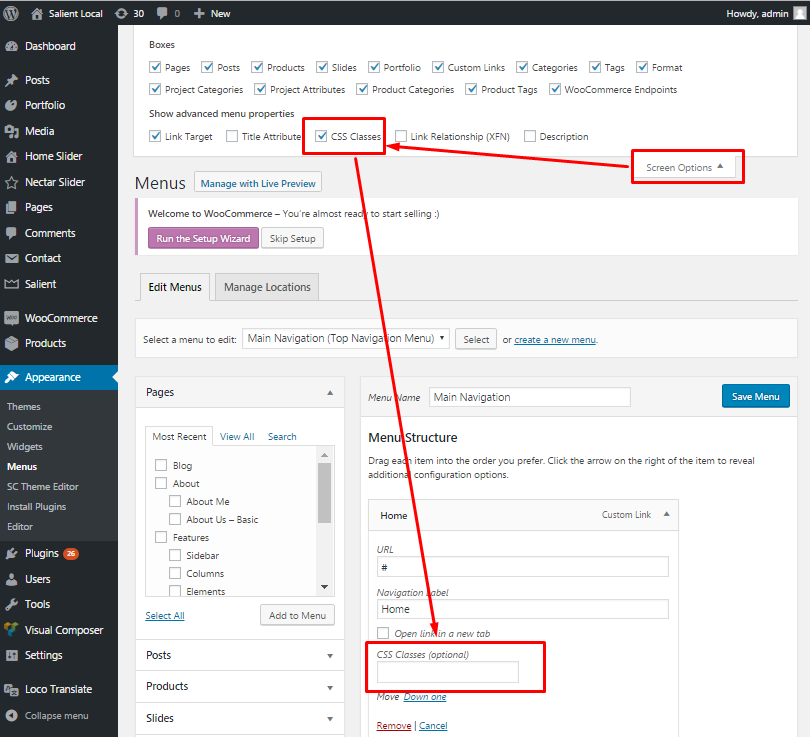Click the Appearance paintbrush icon

pos(11,378)
